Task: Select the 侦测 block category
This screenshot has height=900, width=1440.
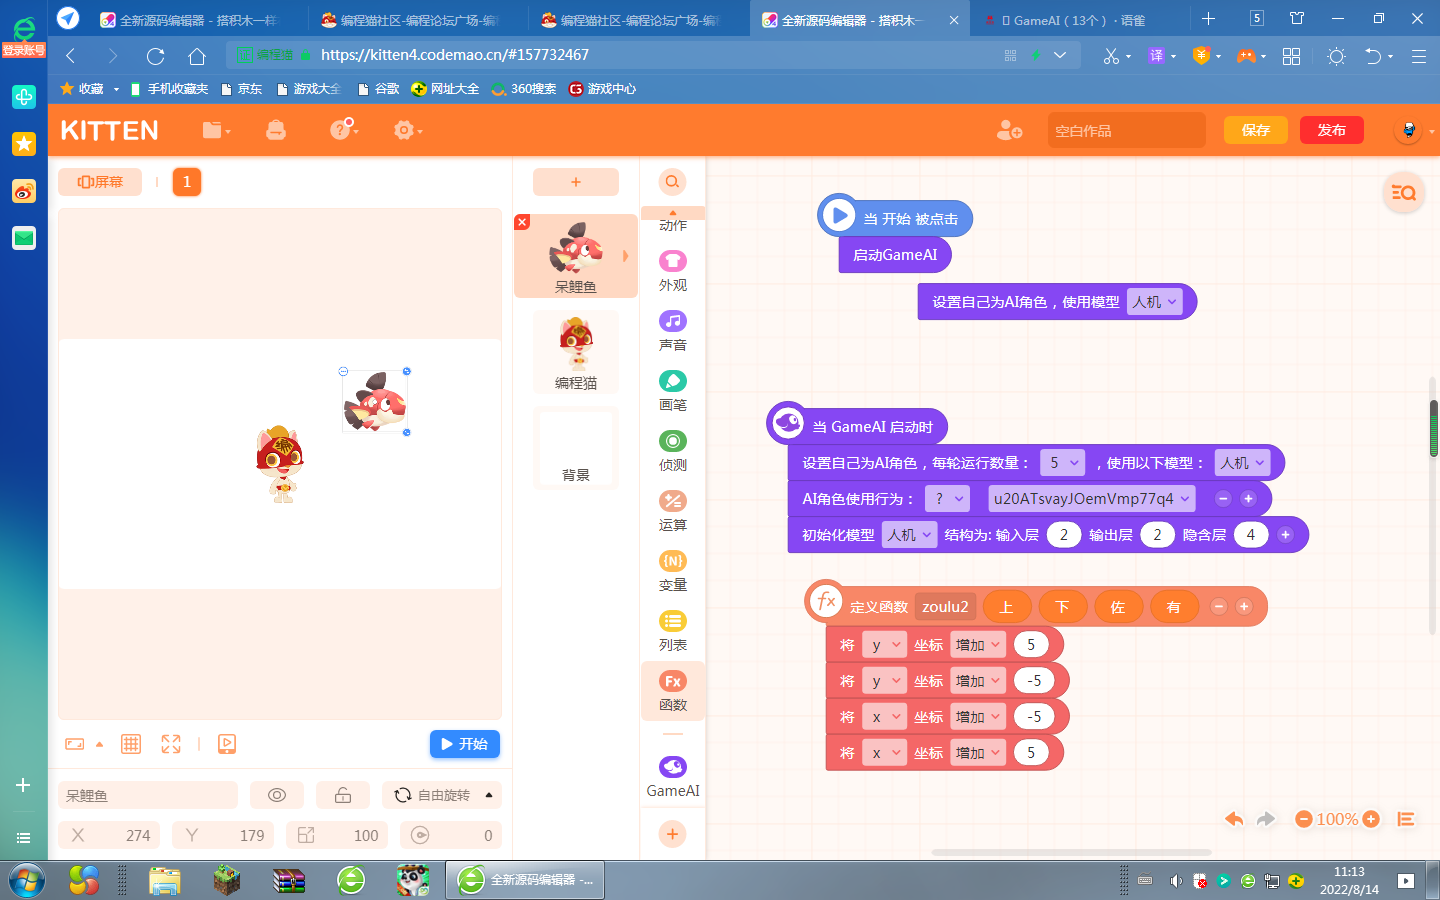Action: pyautogui.click(x=673, y=450)
